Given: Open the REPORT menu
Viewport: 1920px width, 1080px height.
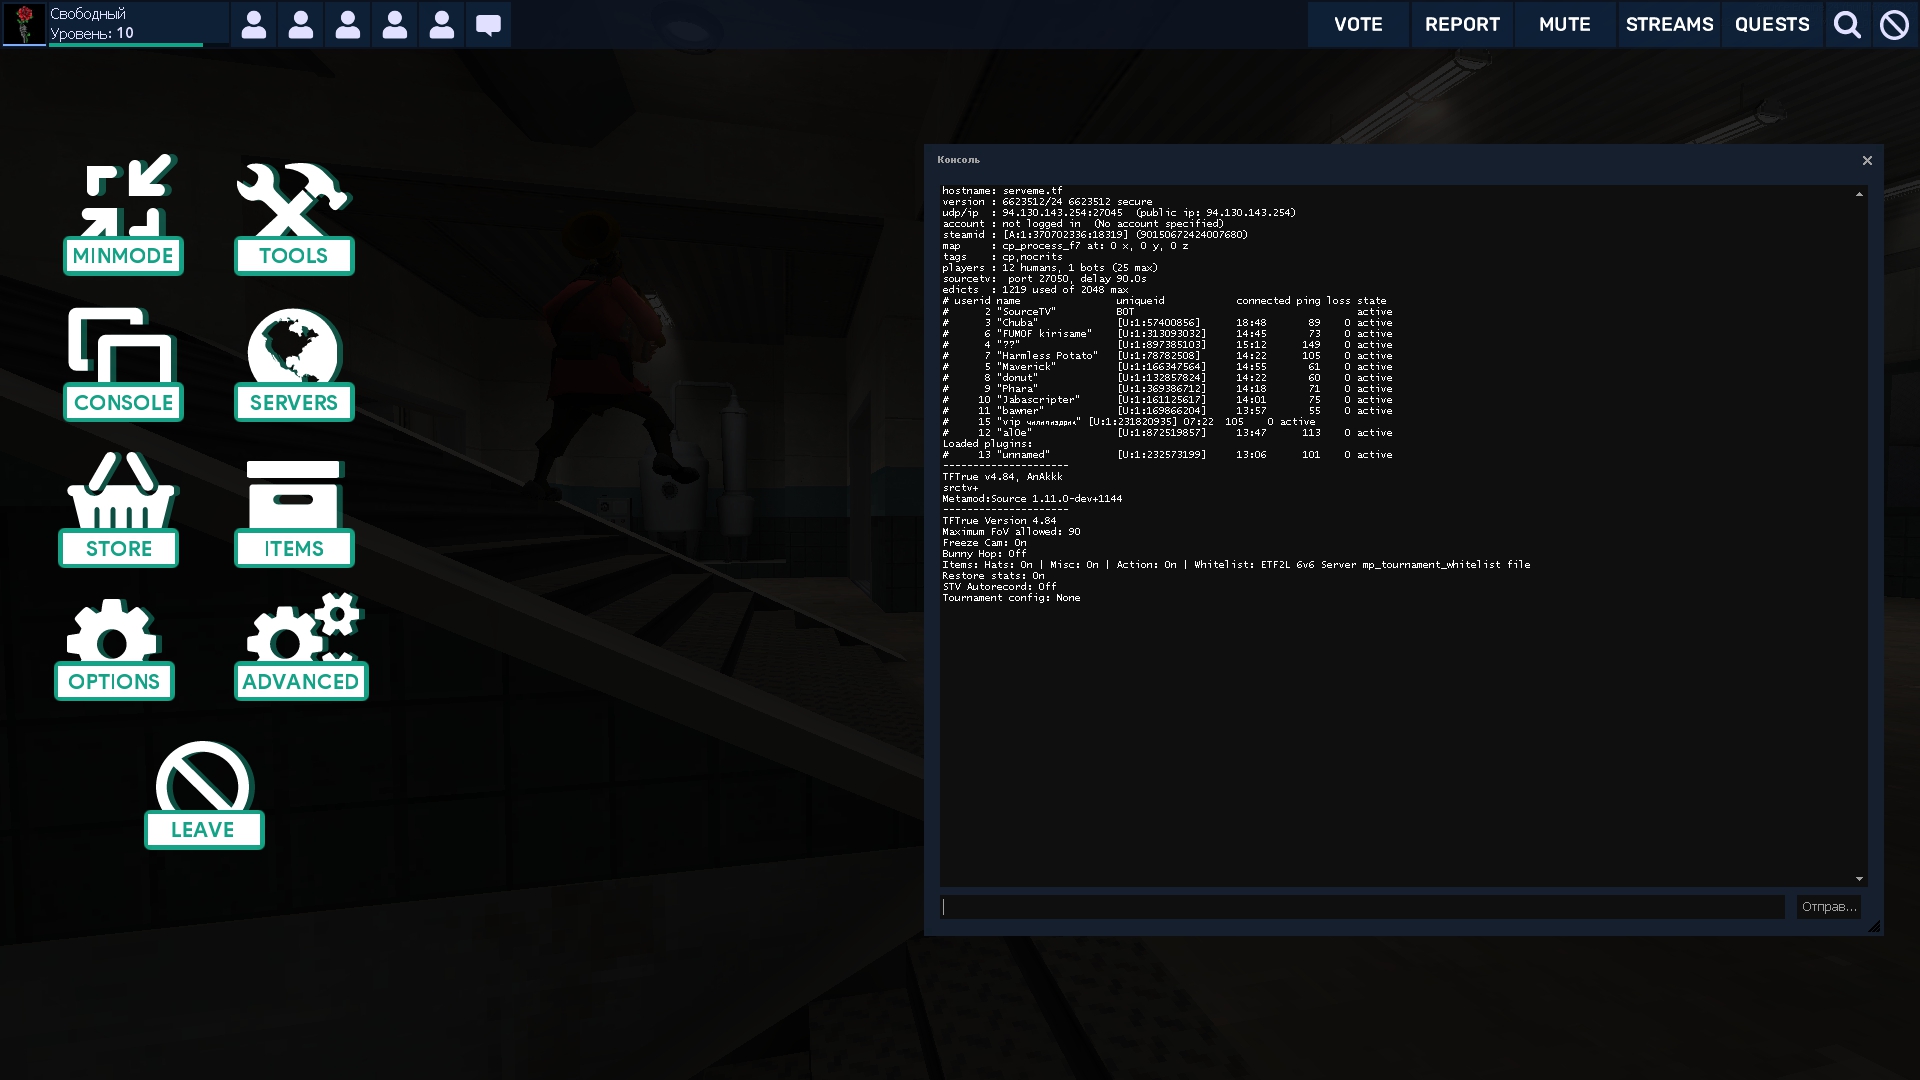Looking at the screenshot, I should (1462, 25).
